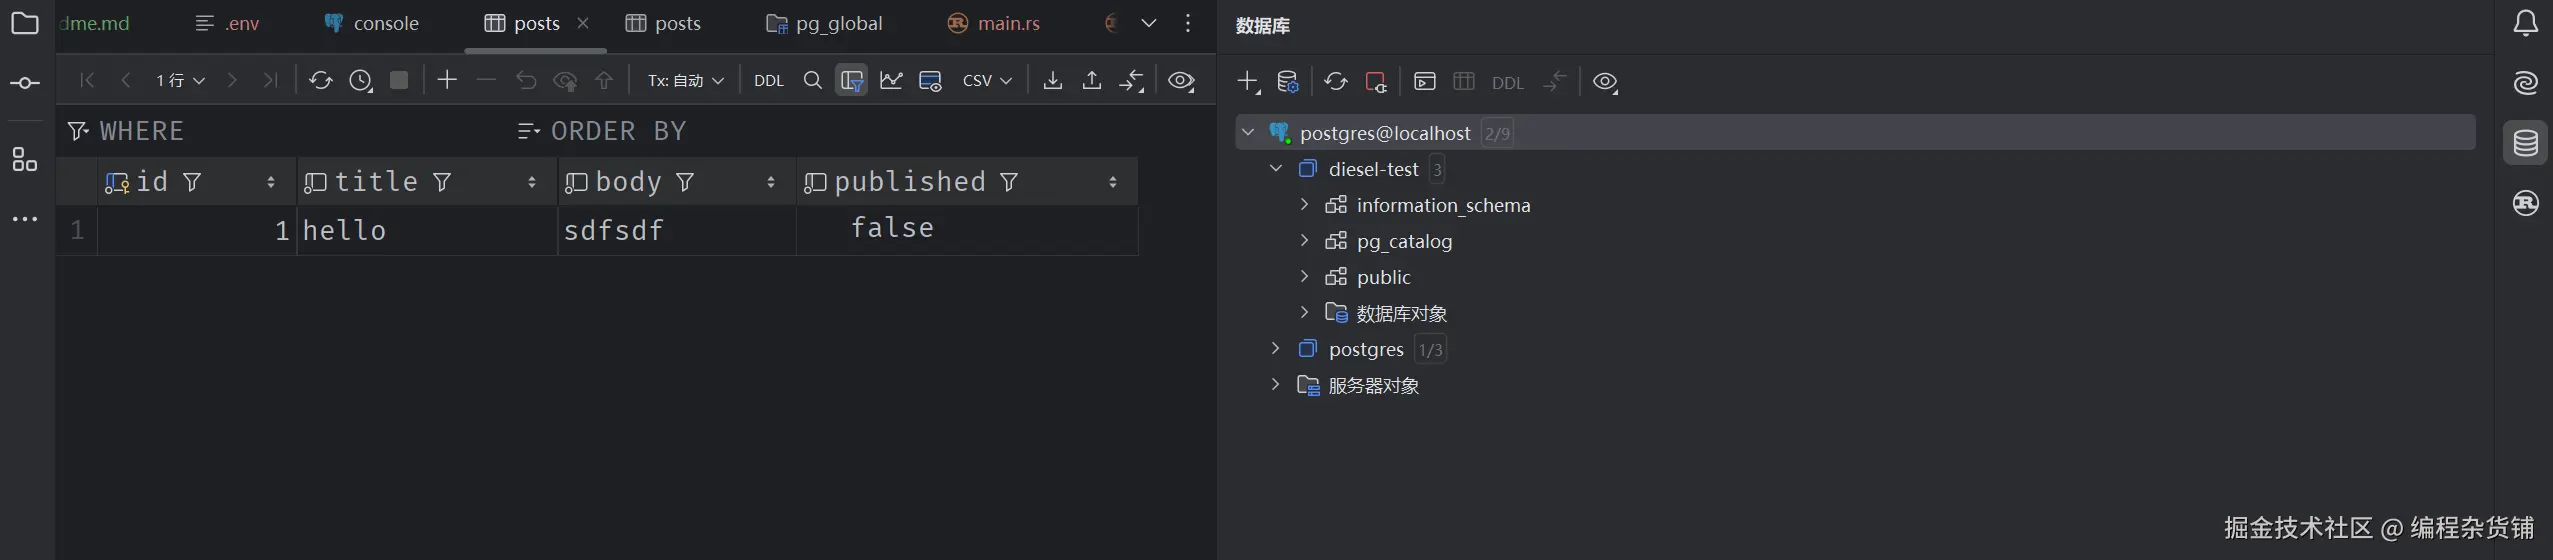Filter the id column
Image resolution: width=2553 pixels, height=560 pixels.
tap(192, 182)
